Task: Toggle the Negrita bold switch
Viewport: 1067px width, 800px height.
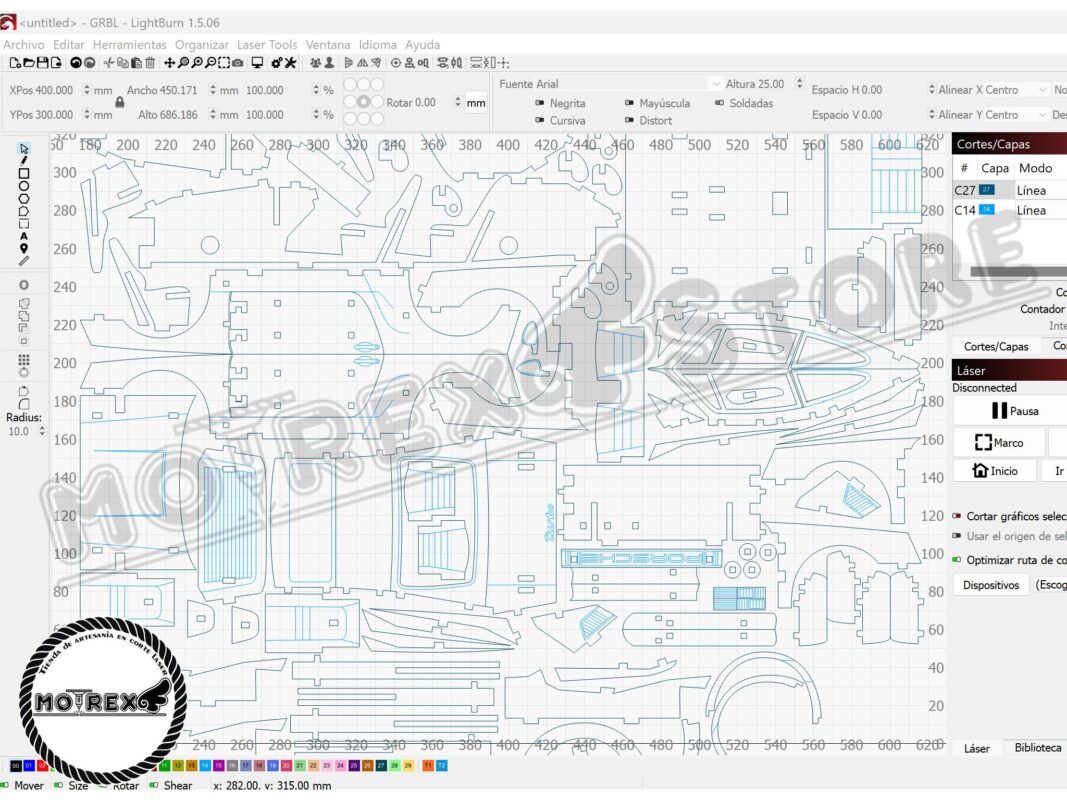Action: point(540,103)
